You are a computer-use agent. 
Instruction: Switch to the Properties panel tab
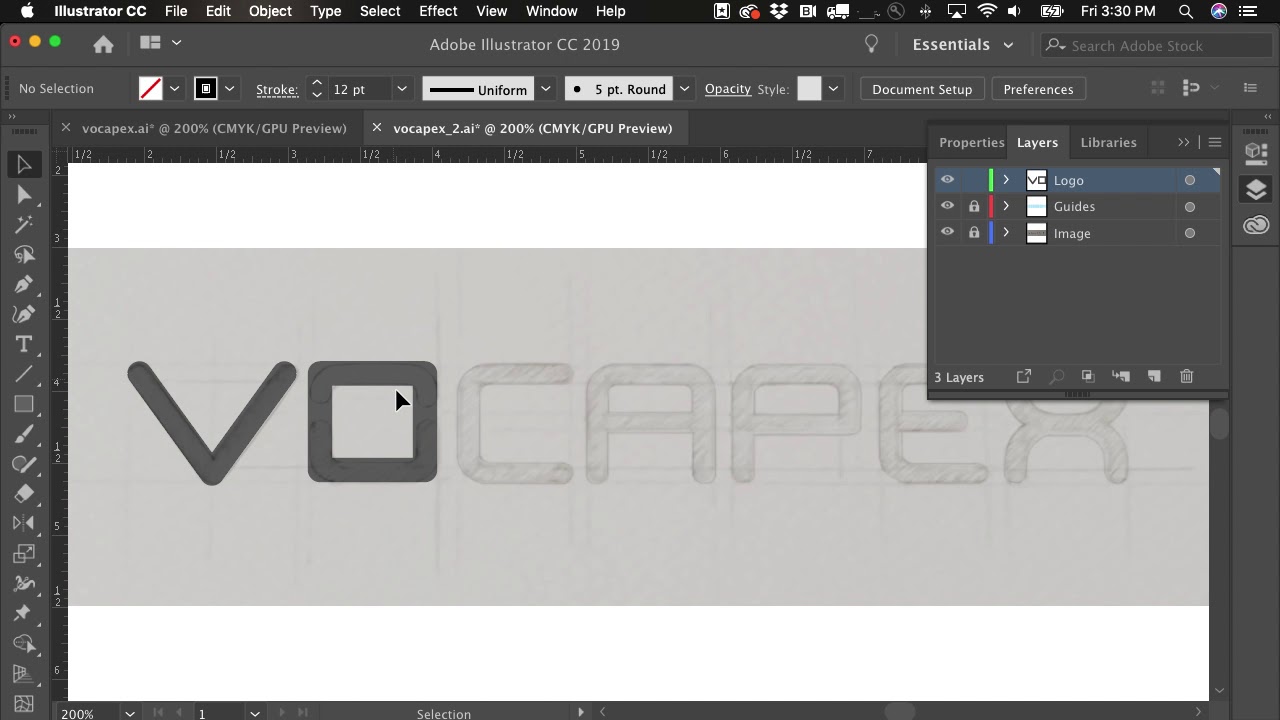(x=971, y=142)
